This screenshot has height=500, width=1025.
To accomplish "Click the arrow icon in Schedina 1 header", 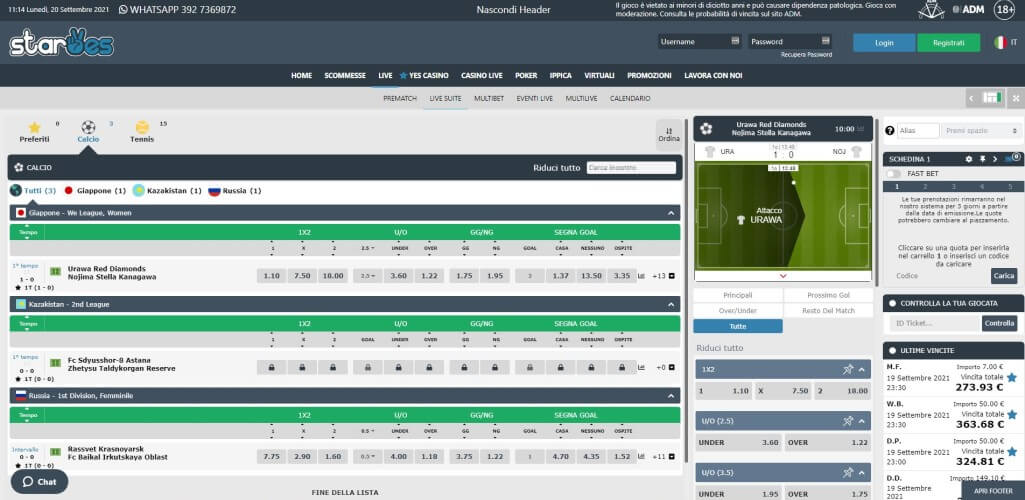I will (995, 159).
